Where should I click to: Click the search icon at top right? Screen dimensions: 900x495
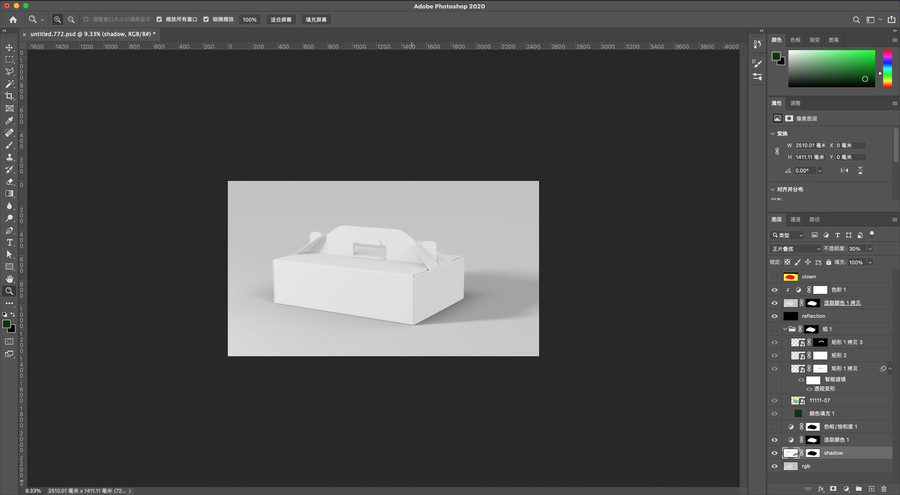click(x=856, y=20)
